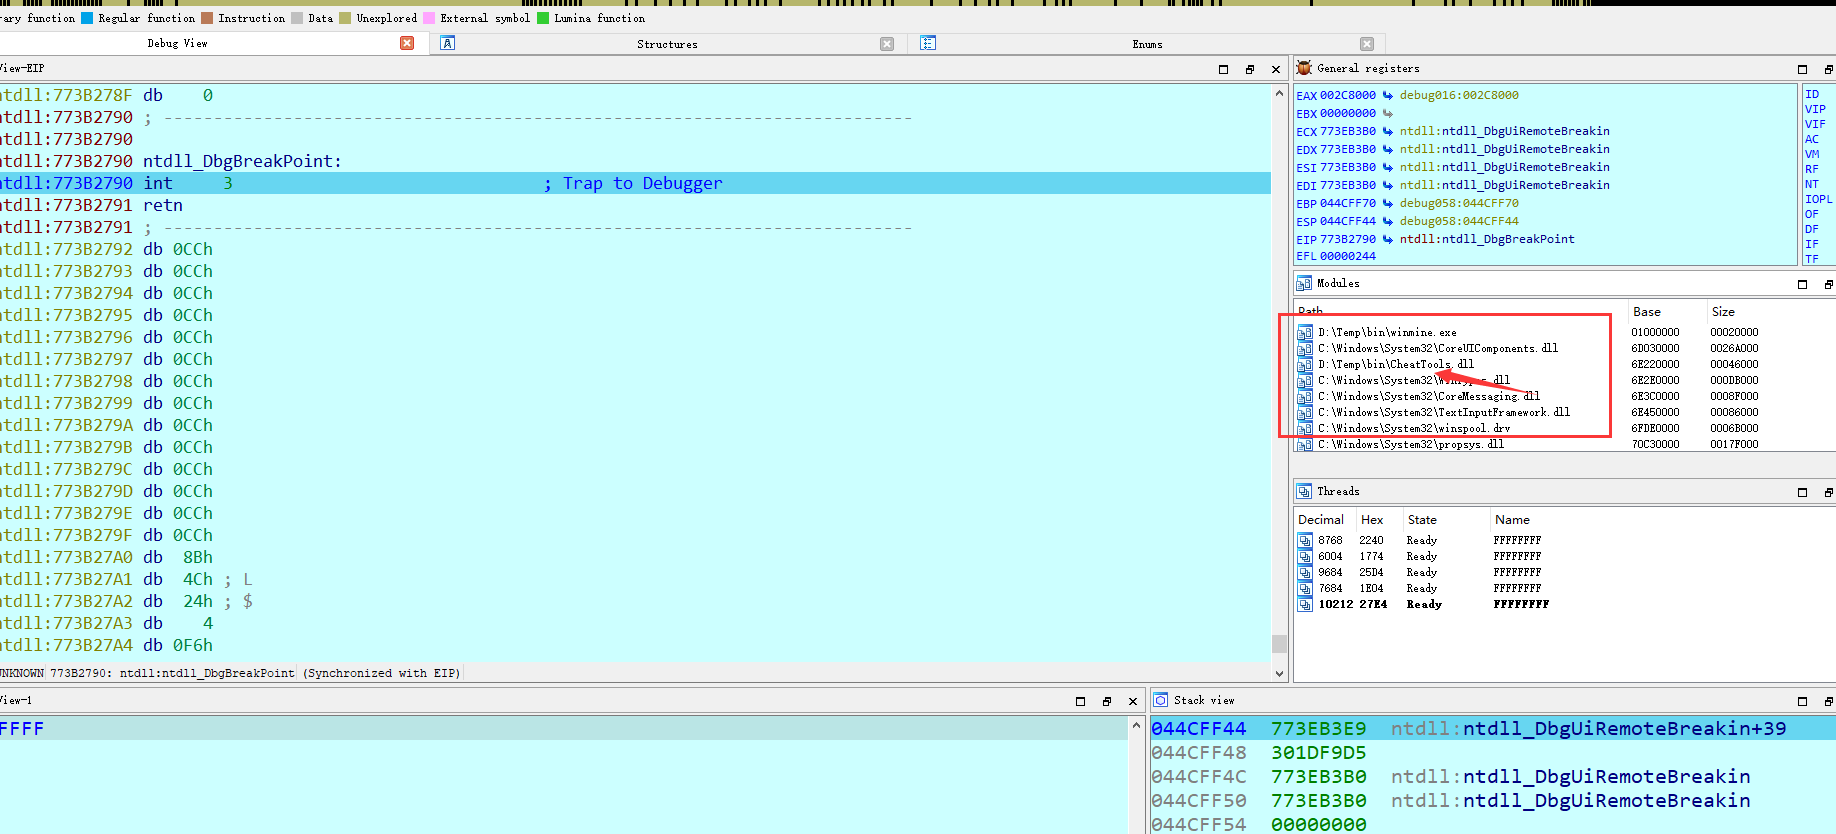
Task: Select the highlighted 'int 3' instruction line
Action: [635, 183]
